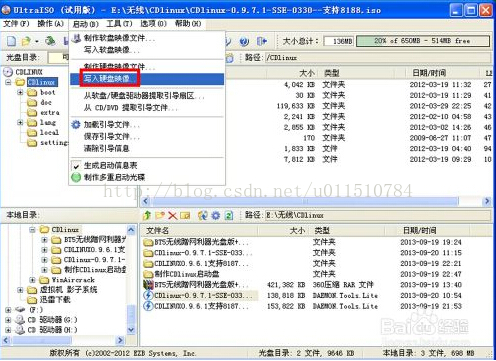Click the local list 日期/时间 column header

click(x=427, y=230)
